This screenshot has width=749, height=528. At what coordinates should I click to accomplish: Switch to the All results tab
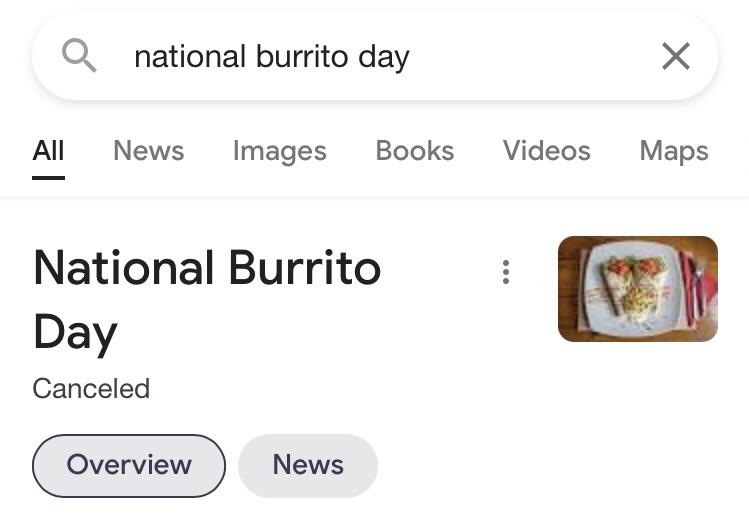(48, 151)
